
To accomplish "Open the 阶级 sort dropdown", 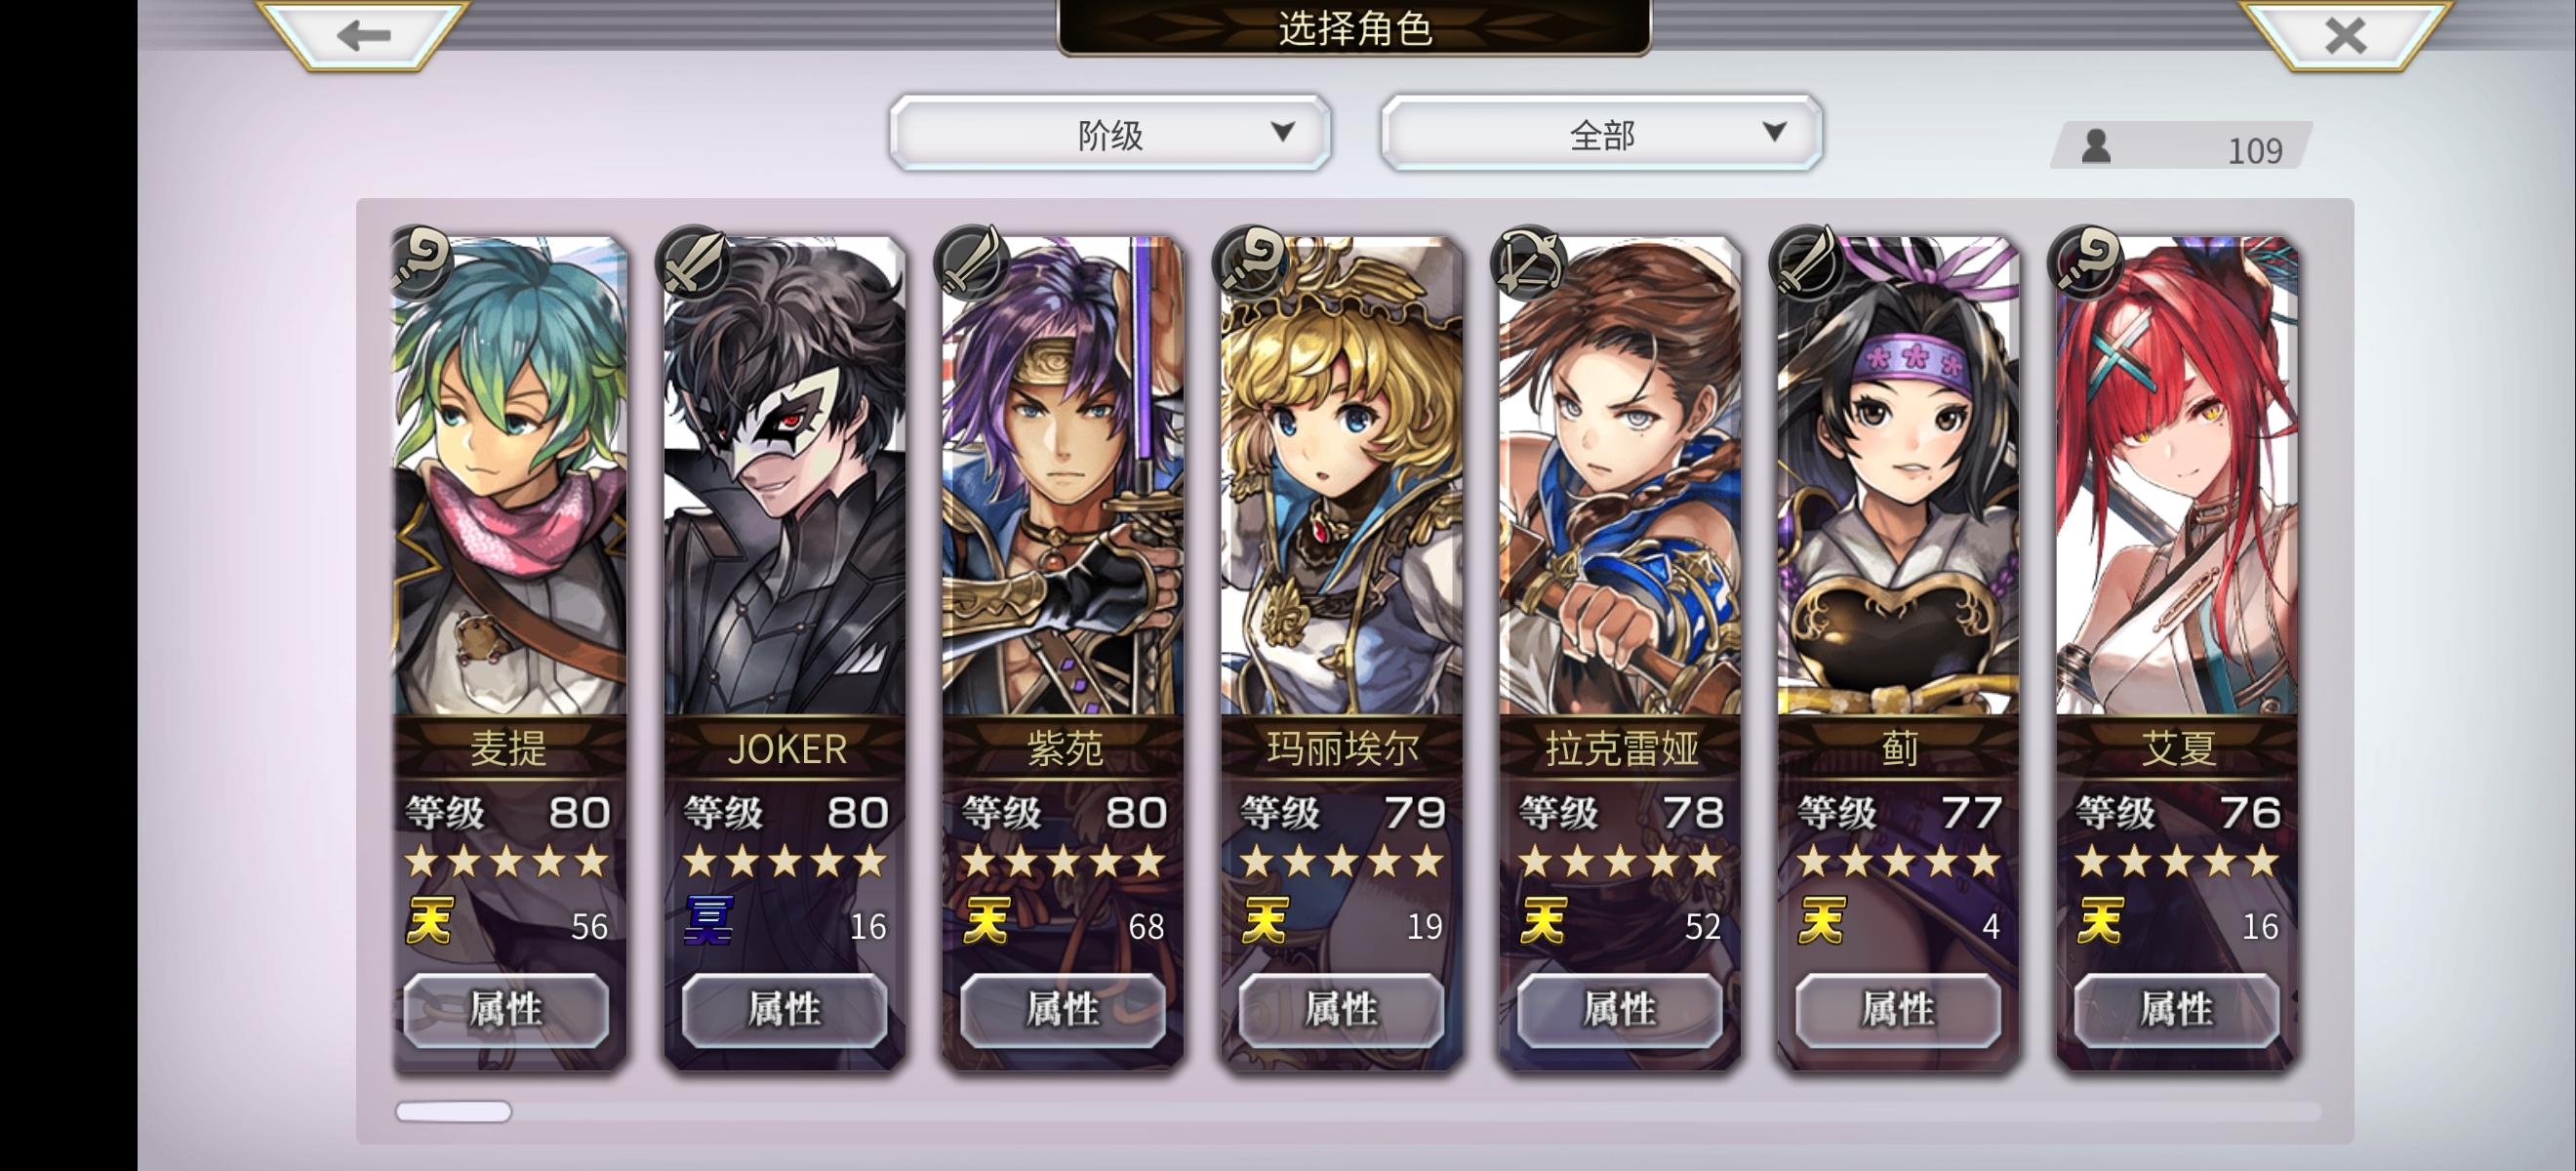I will click(1110, 133).
